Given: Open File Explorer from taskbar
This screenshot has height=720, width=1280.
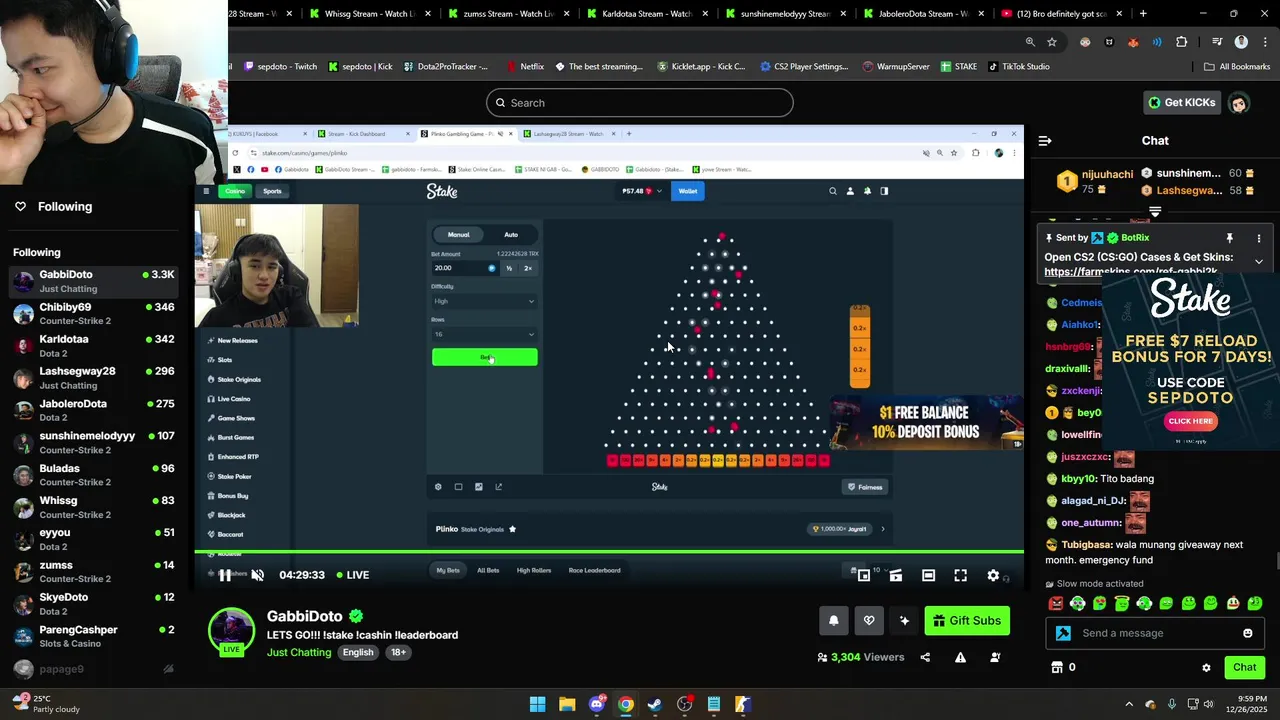Looking at the screenshot, I should 567,704.
